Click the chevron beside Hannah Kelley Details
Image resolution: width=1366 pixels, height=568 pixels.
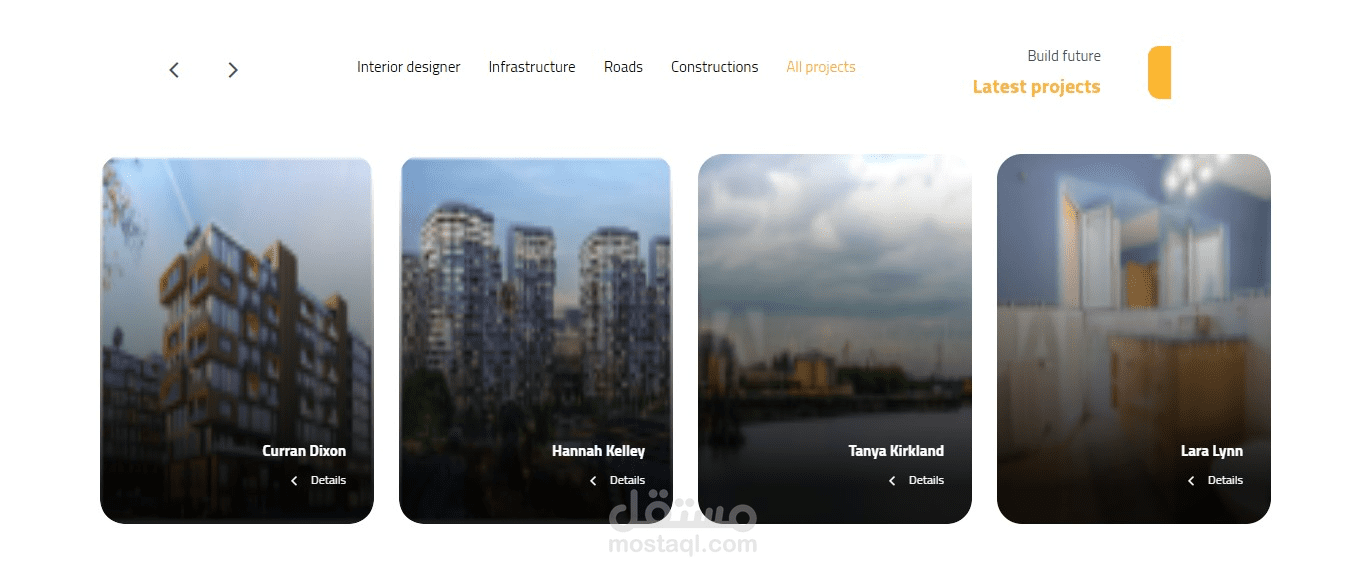pyautogui.click(x=593, y=481)
